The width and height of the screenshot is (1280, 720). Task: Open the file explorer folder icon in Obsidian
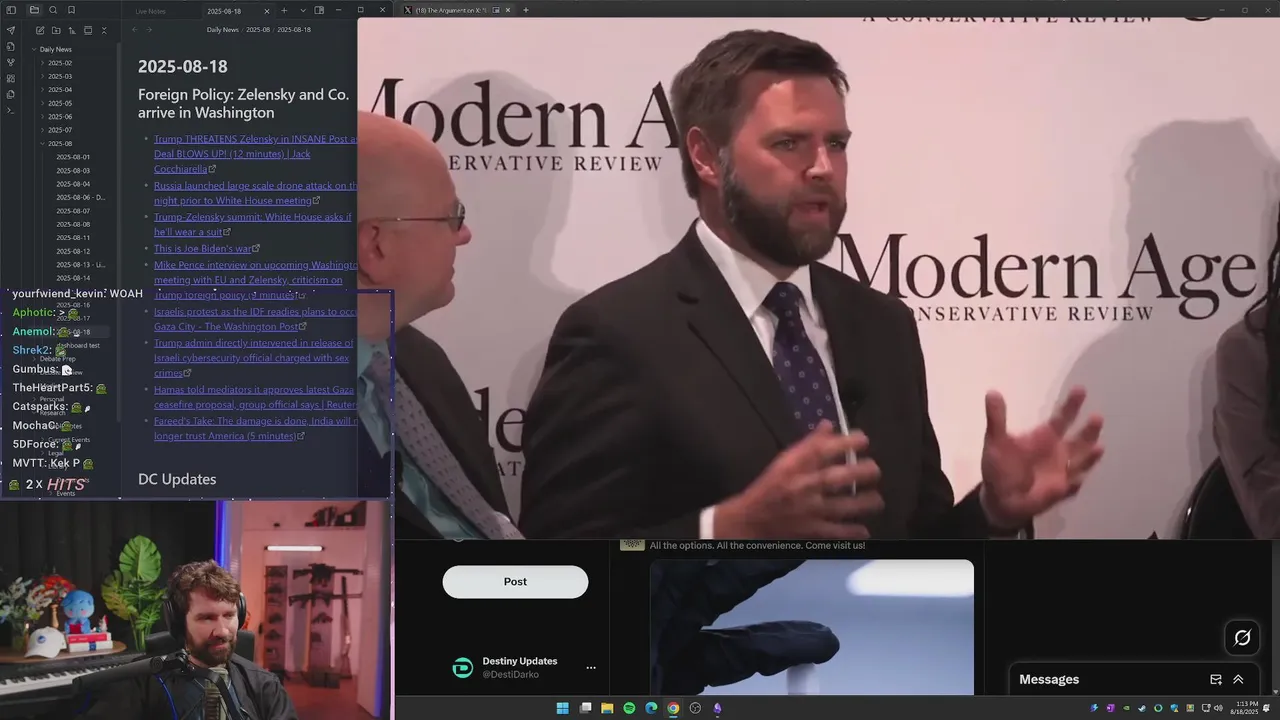(34, 10)
